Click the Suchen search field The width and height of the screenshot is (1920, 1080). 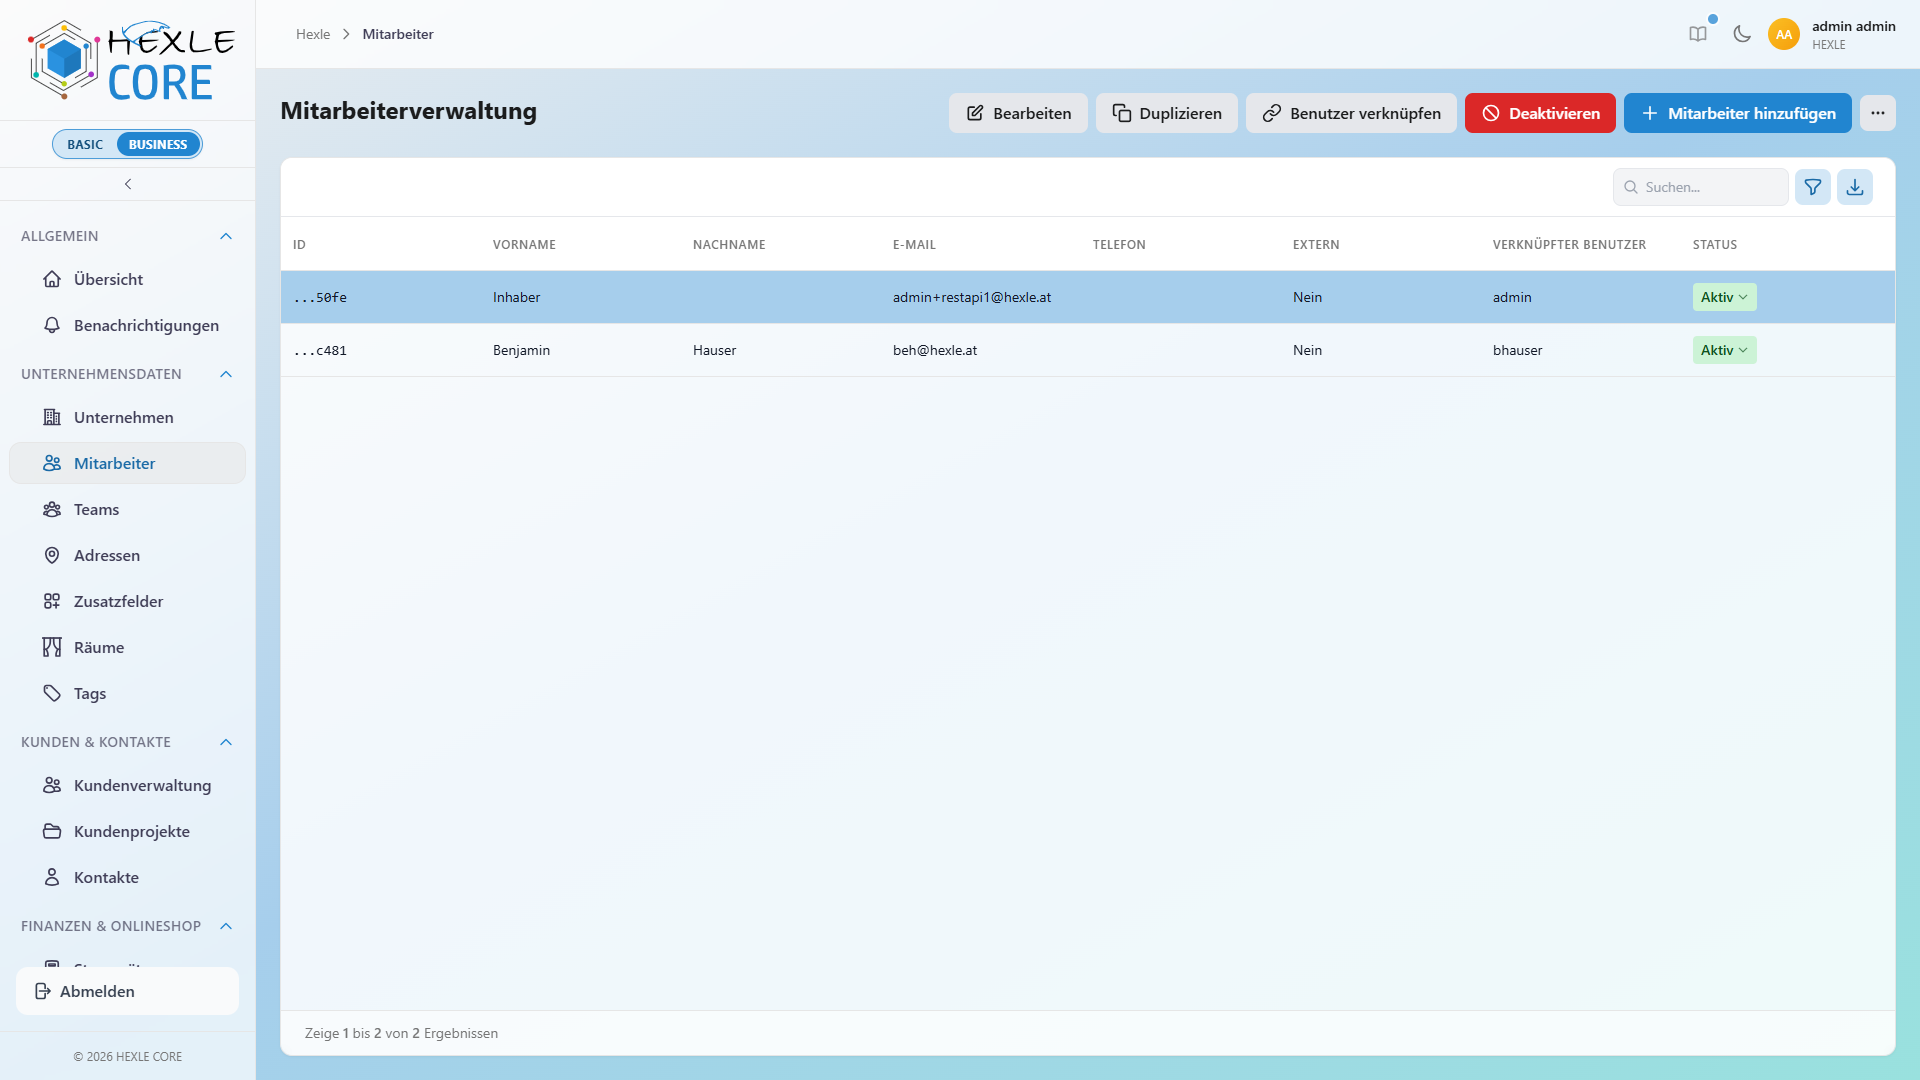tap(1700, 187)
